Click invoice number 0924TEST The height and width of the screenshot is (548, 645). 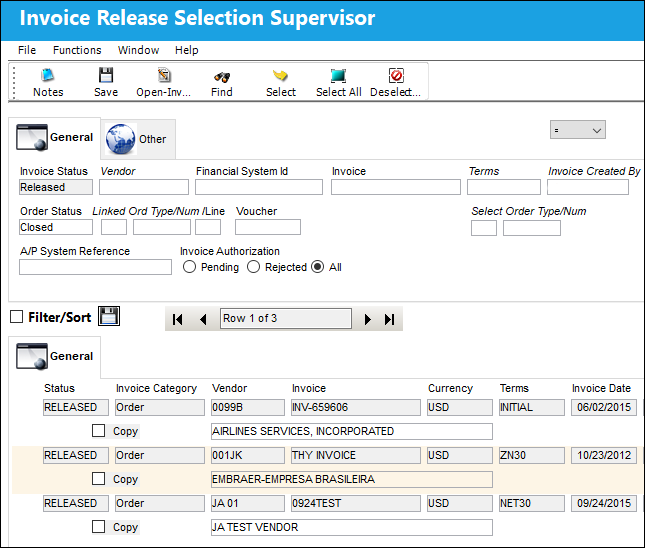(356, 503)
